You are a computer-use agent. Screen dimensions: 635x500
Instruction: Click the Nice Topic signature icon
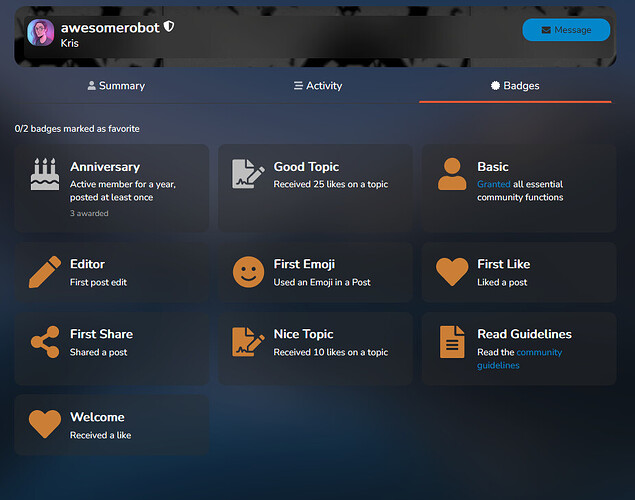[x=248, y=342]
